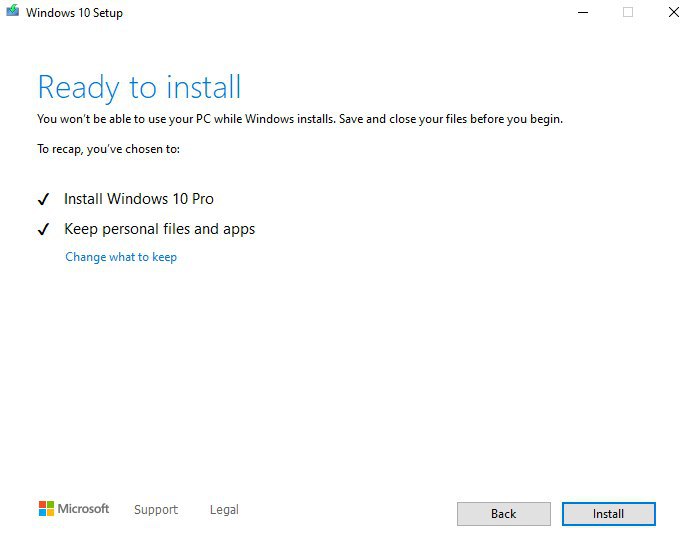
Task: Click the checkmark beside Install Windows 10 Pro
Action: point(43,199)
